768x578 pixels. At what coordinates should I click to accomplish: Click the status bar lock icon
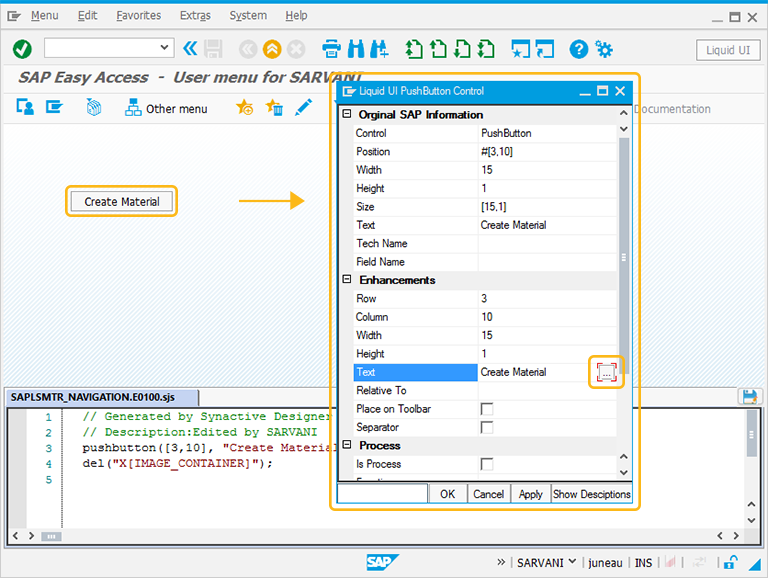(x=730, y=562)
